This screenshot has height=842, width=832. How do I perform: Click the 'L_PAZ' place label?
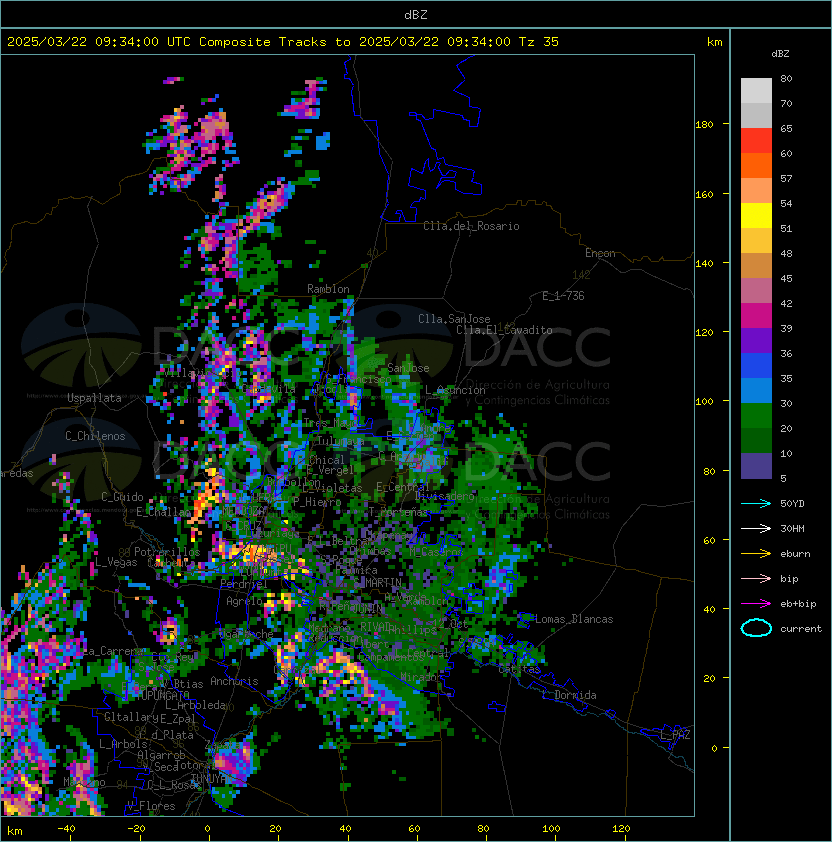pos(675,735)
